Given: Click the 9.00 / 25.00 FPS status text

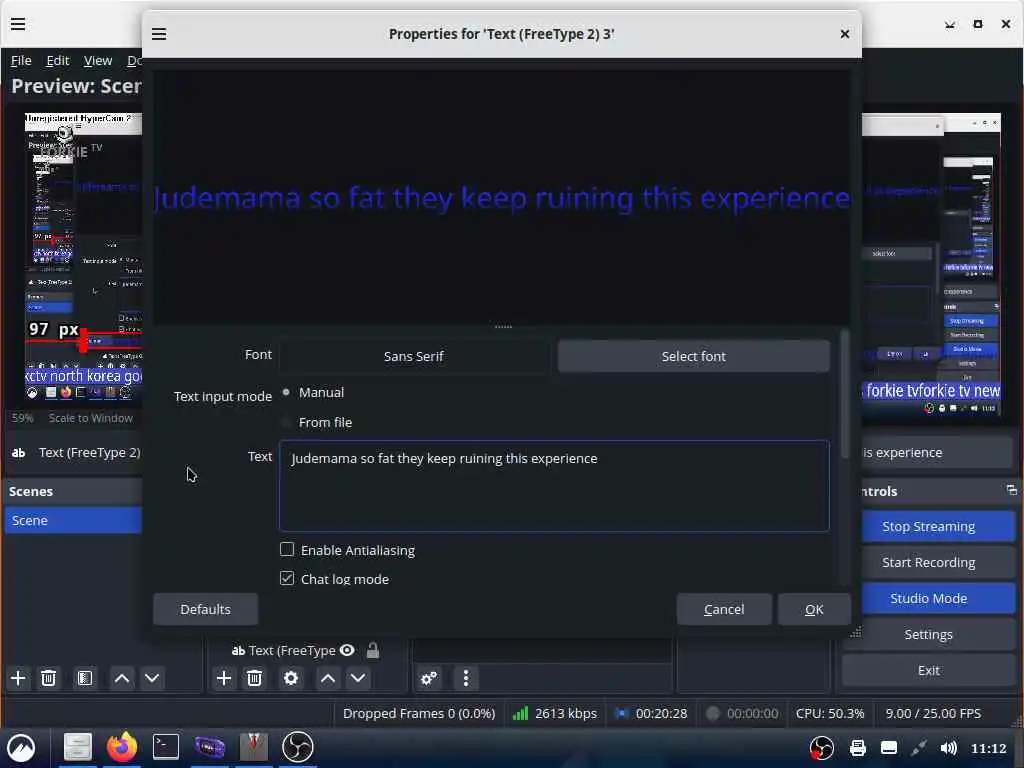Looking at the screenshot, I should 933,713.
